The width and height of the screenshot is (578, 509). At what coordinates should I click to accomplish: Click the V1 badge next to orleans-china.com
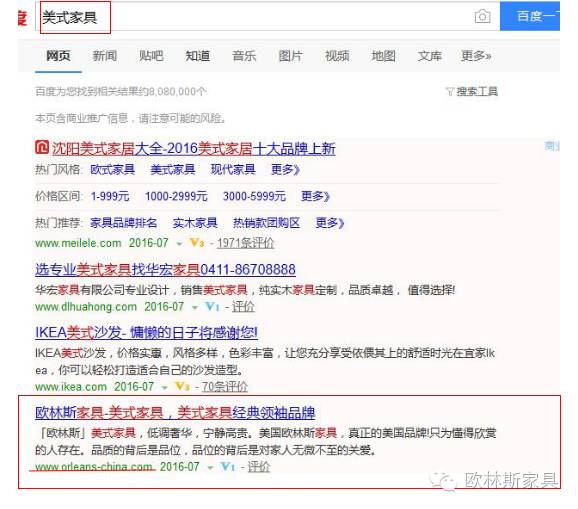[x=227, y=466]
